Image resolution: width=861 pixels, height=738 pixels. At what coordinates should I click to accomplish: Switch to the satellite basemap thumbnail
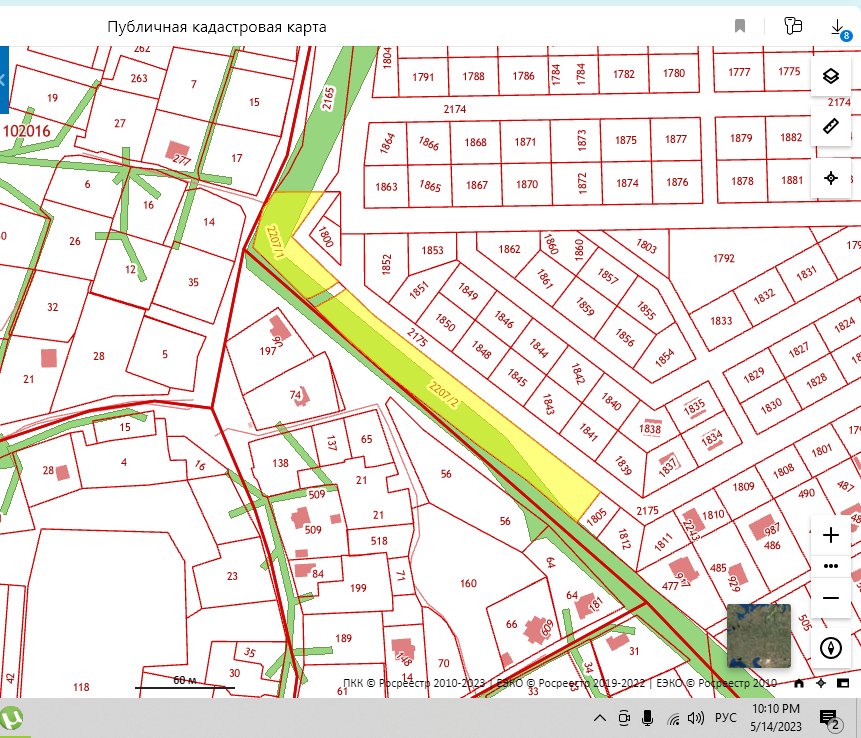(759, 636)
